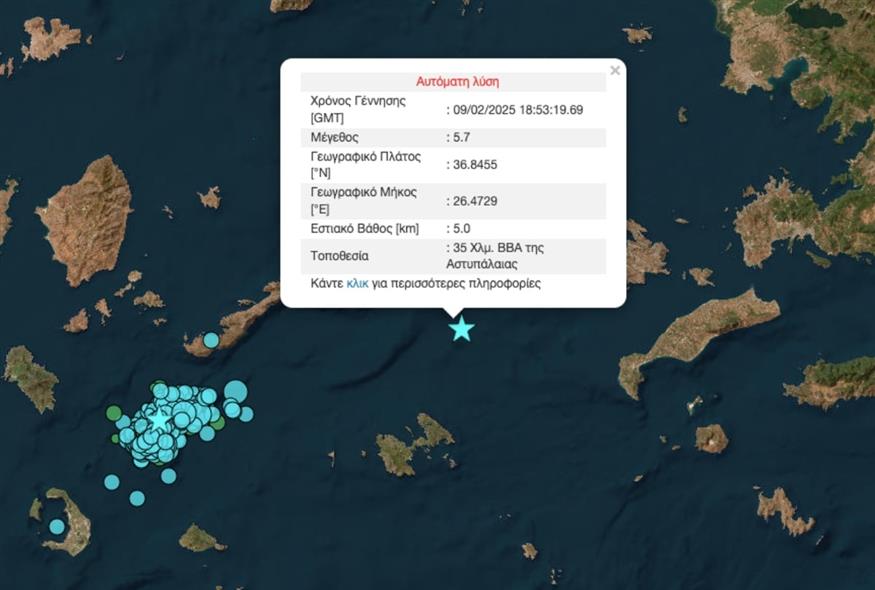Select the star marker inside the earthquake cluster

(159, 420)
